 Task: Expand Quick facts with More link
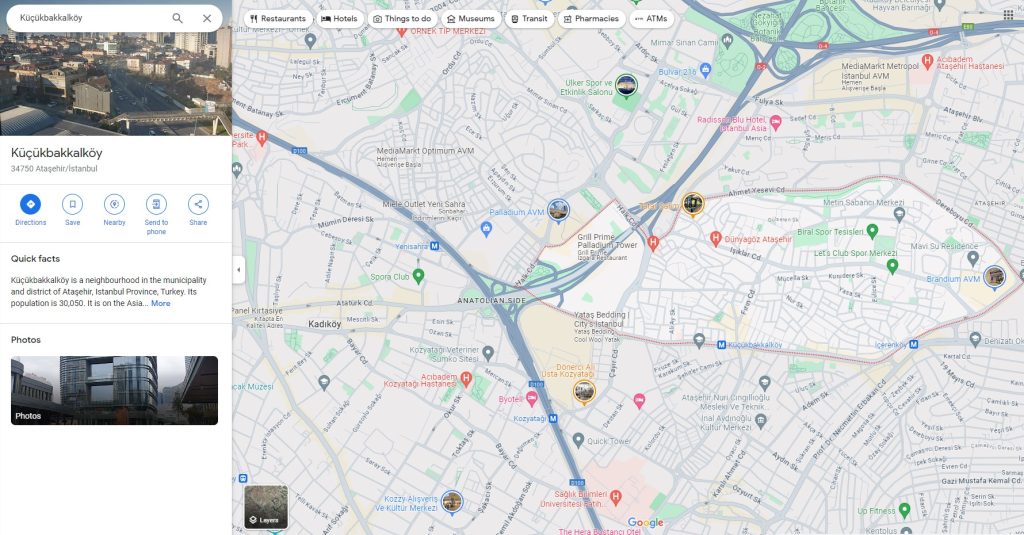coord(161,303)
